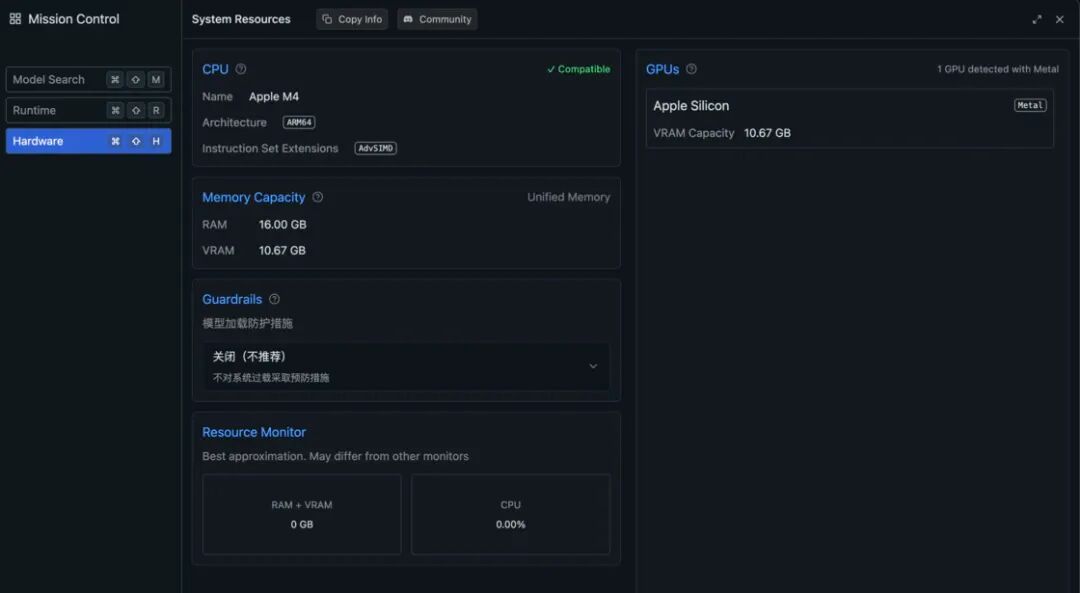Screen dimensions: 1080x593
Task: Click the Resource Monitor heading
Action: point(254,432)
